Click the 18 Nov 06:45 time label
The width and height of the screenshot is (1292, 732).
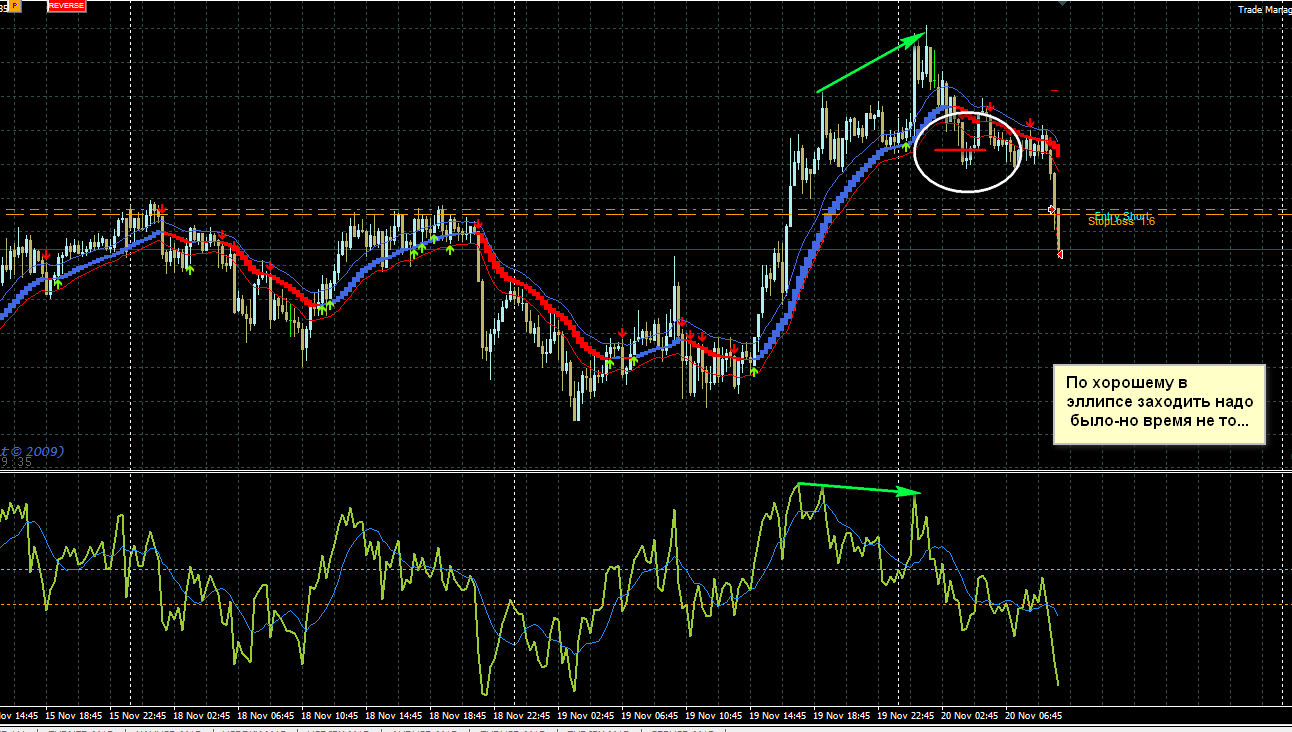[266, 716]
